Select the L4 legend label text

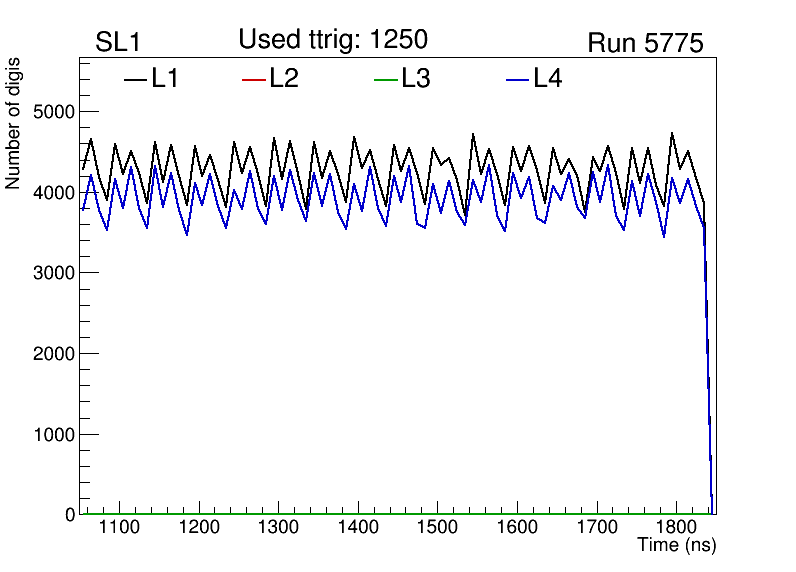click(547, 79)
